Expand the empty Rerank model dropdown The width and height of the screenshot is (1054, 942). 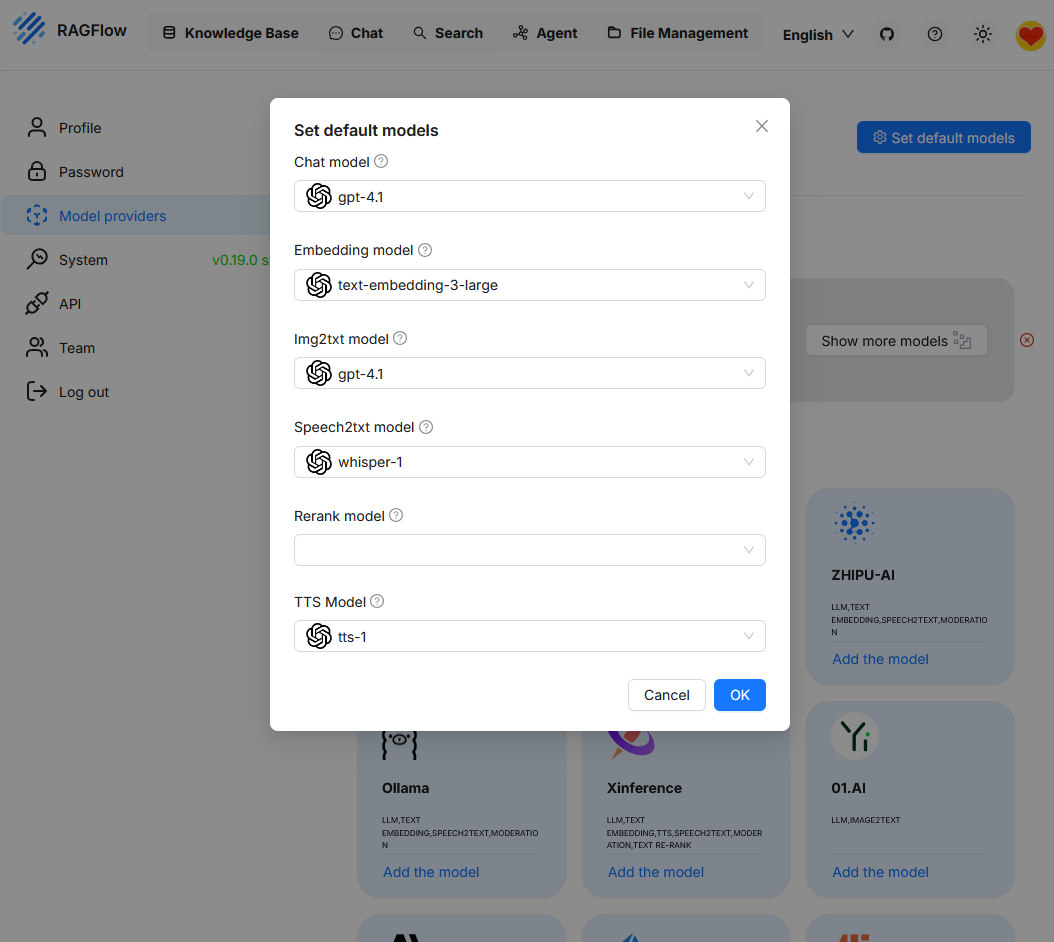point(529,550)
